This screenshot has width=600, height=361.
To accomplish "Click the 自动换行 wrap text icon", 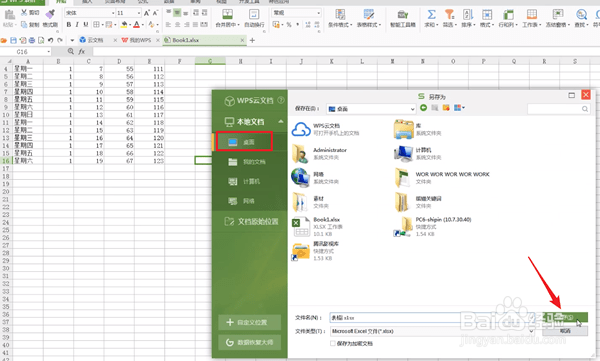I will [254, 15].
